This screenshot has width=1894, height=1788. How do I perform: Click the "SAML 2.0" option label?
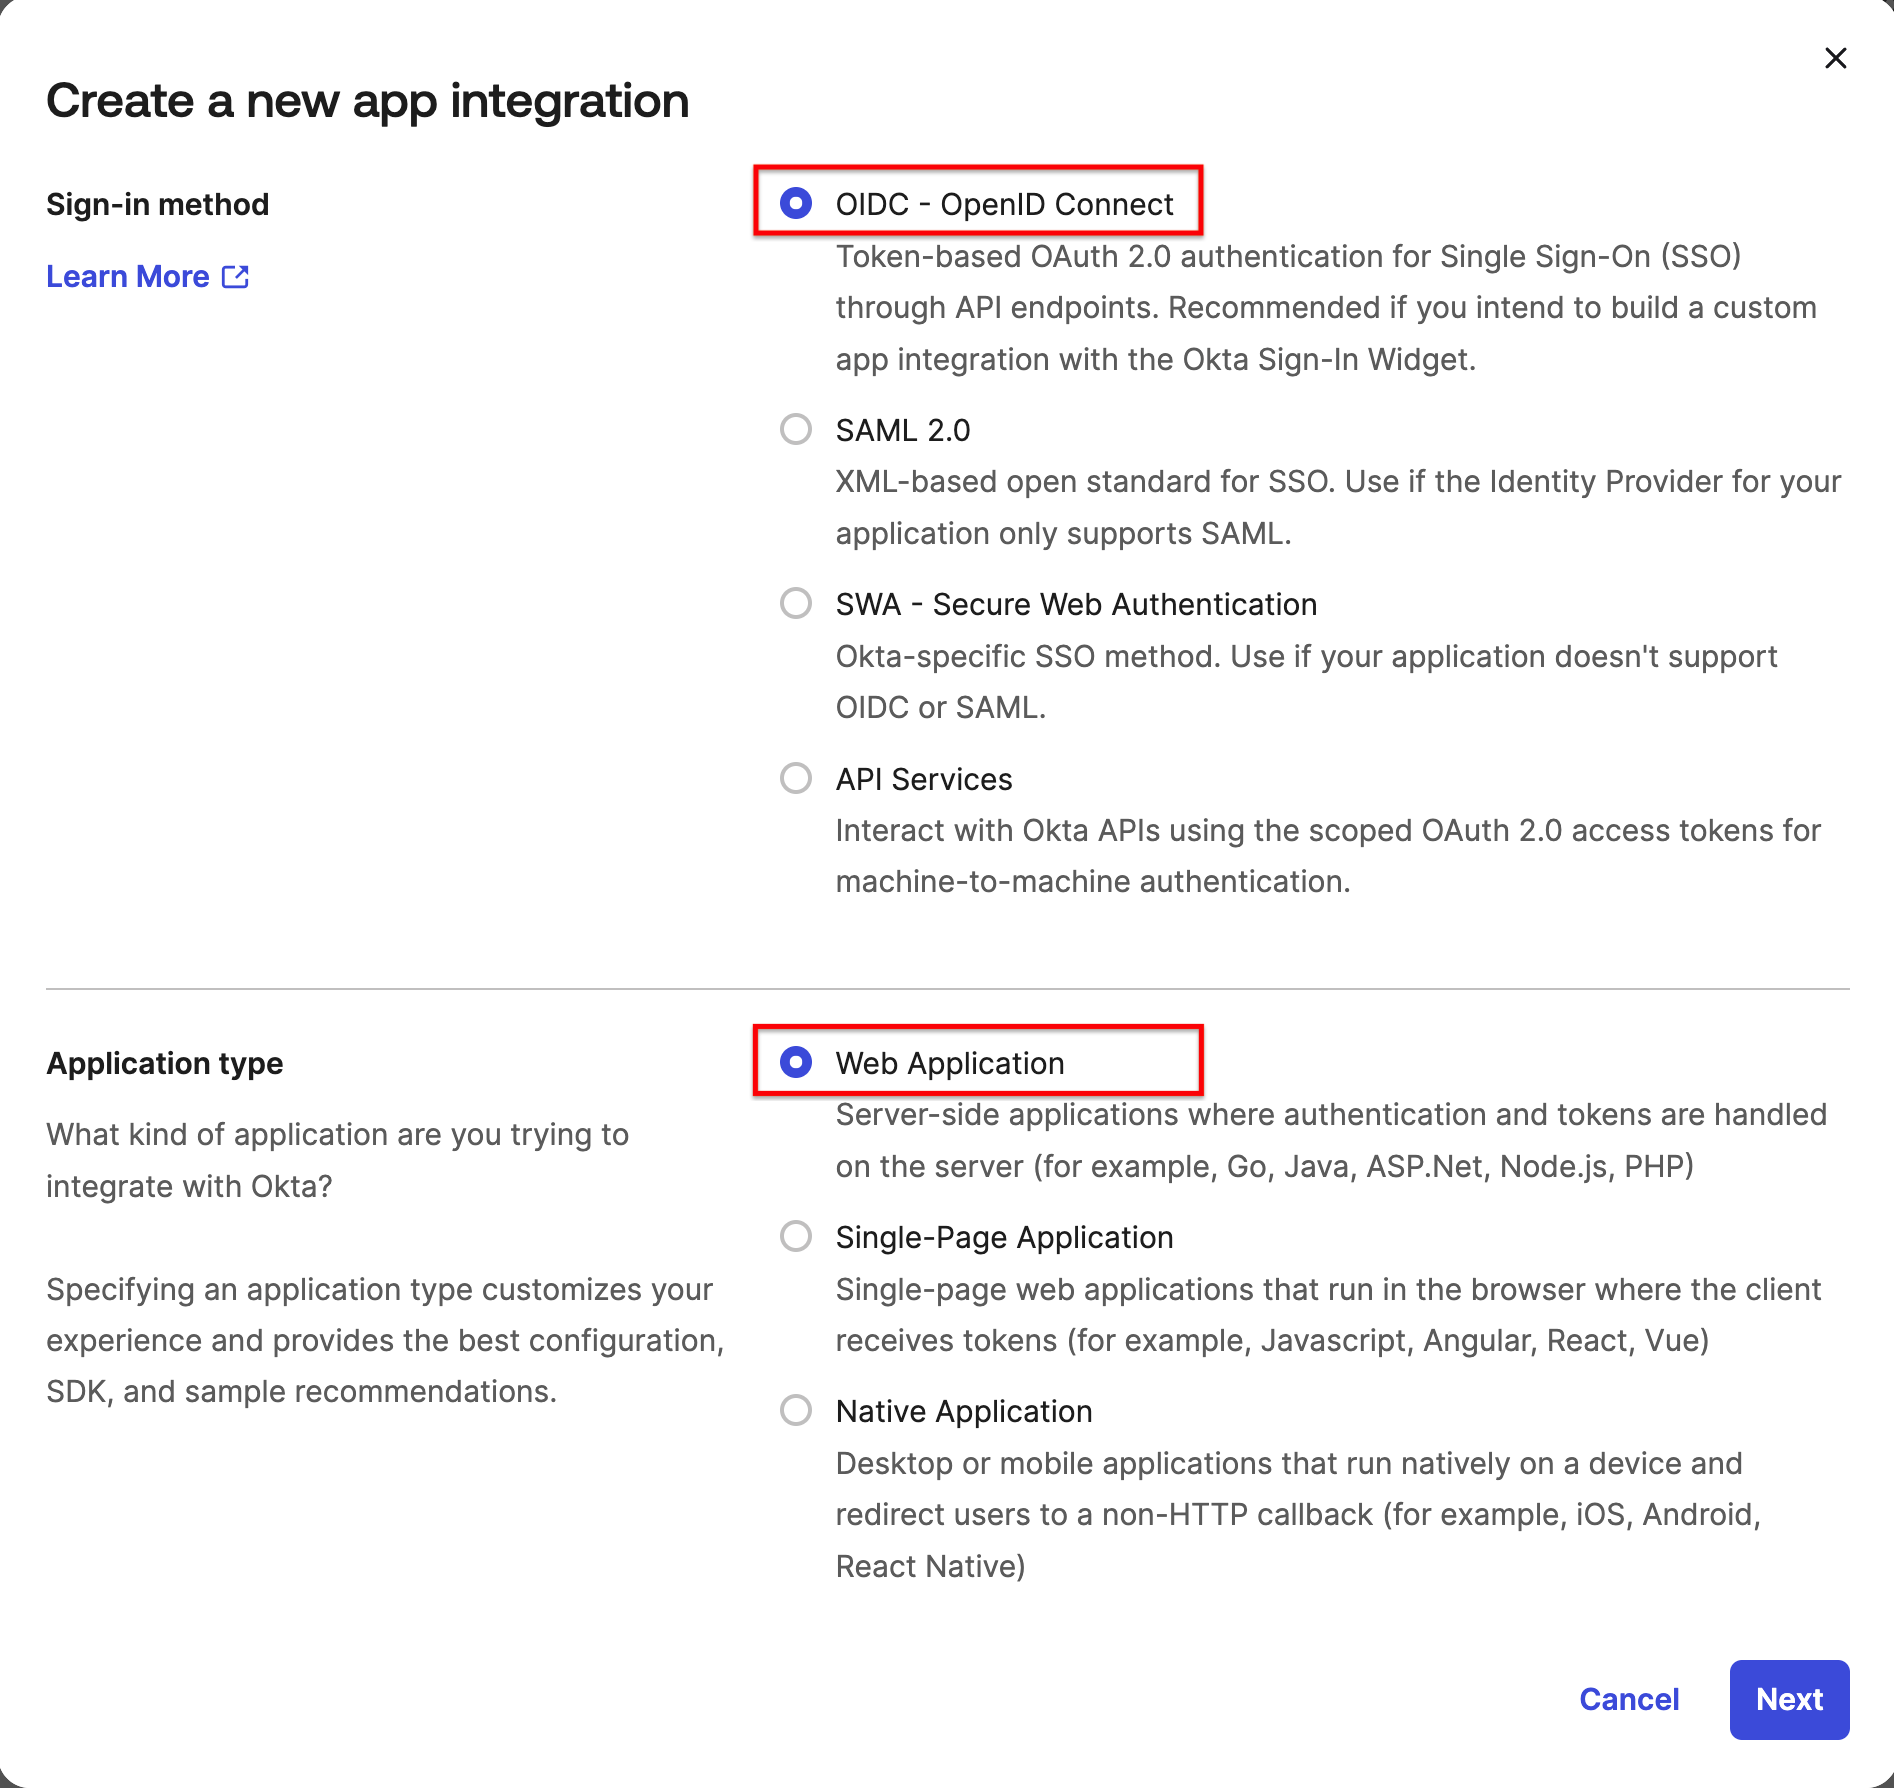pyautogui.click(x=903, y=430)
